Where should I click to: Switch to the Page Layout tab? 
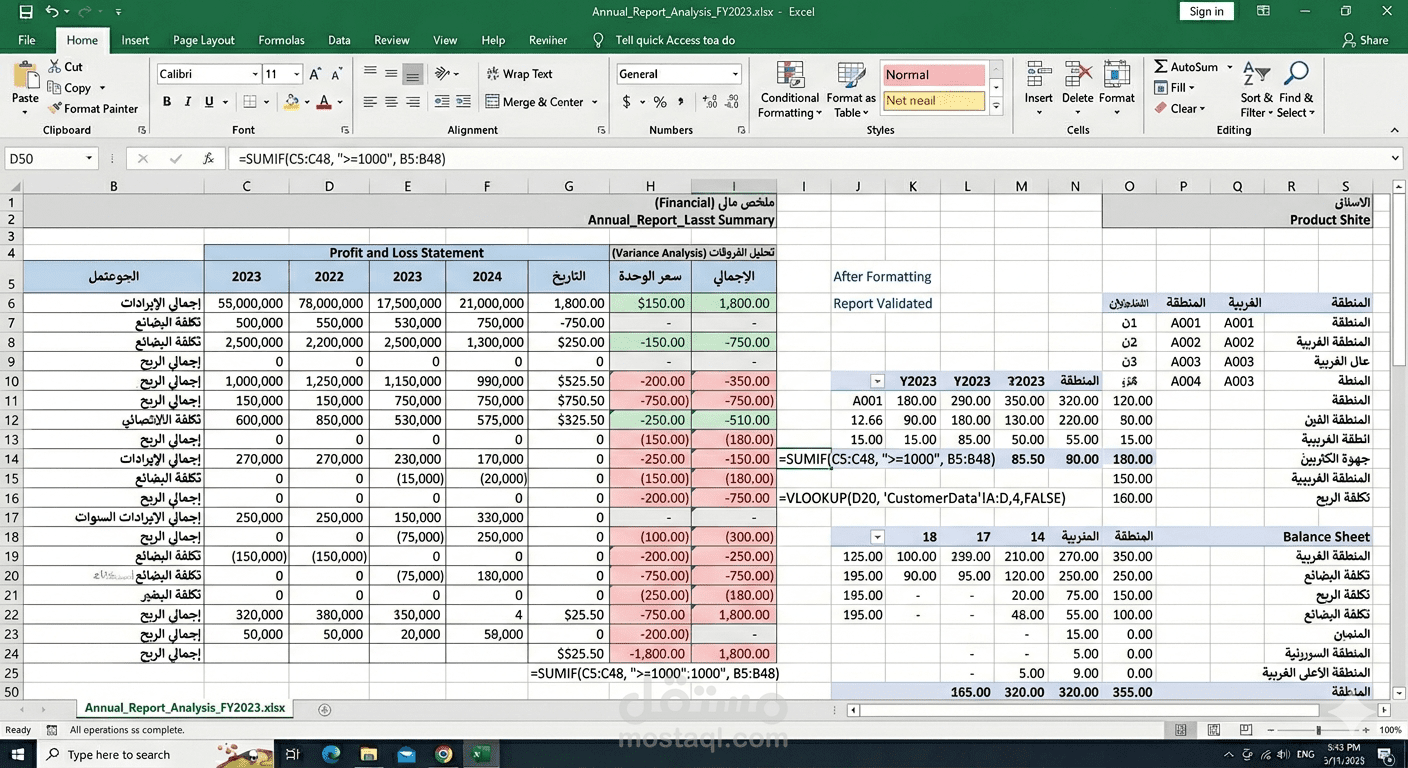point(204,40)
